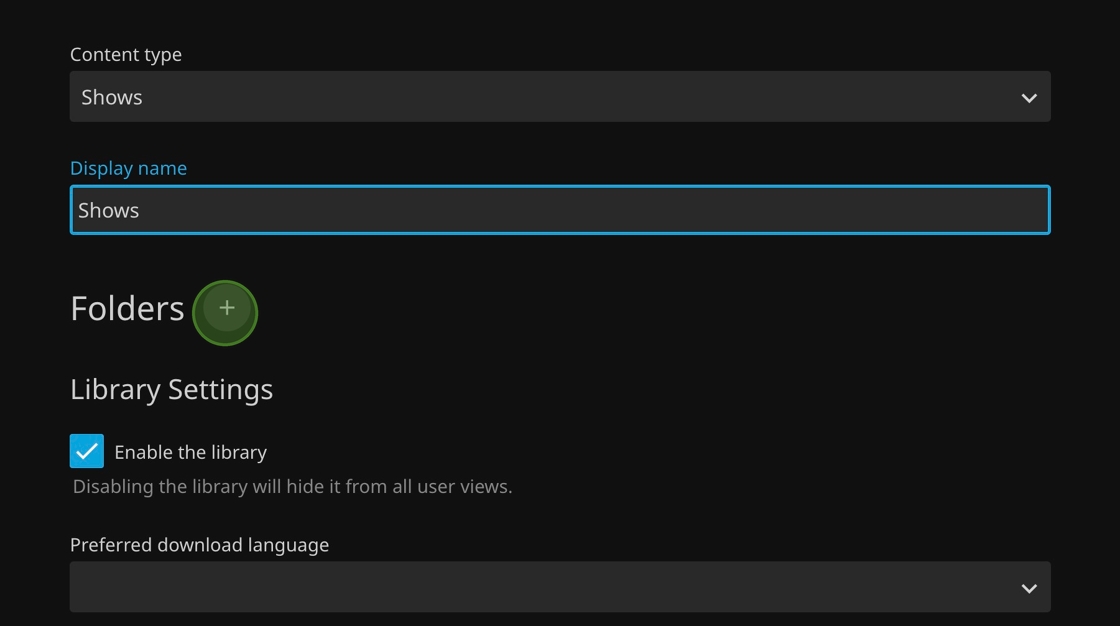Click the 'Disabling the library will hide it' description
Screen dimensions: 1120x626
tap(292, 487)
